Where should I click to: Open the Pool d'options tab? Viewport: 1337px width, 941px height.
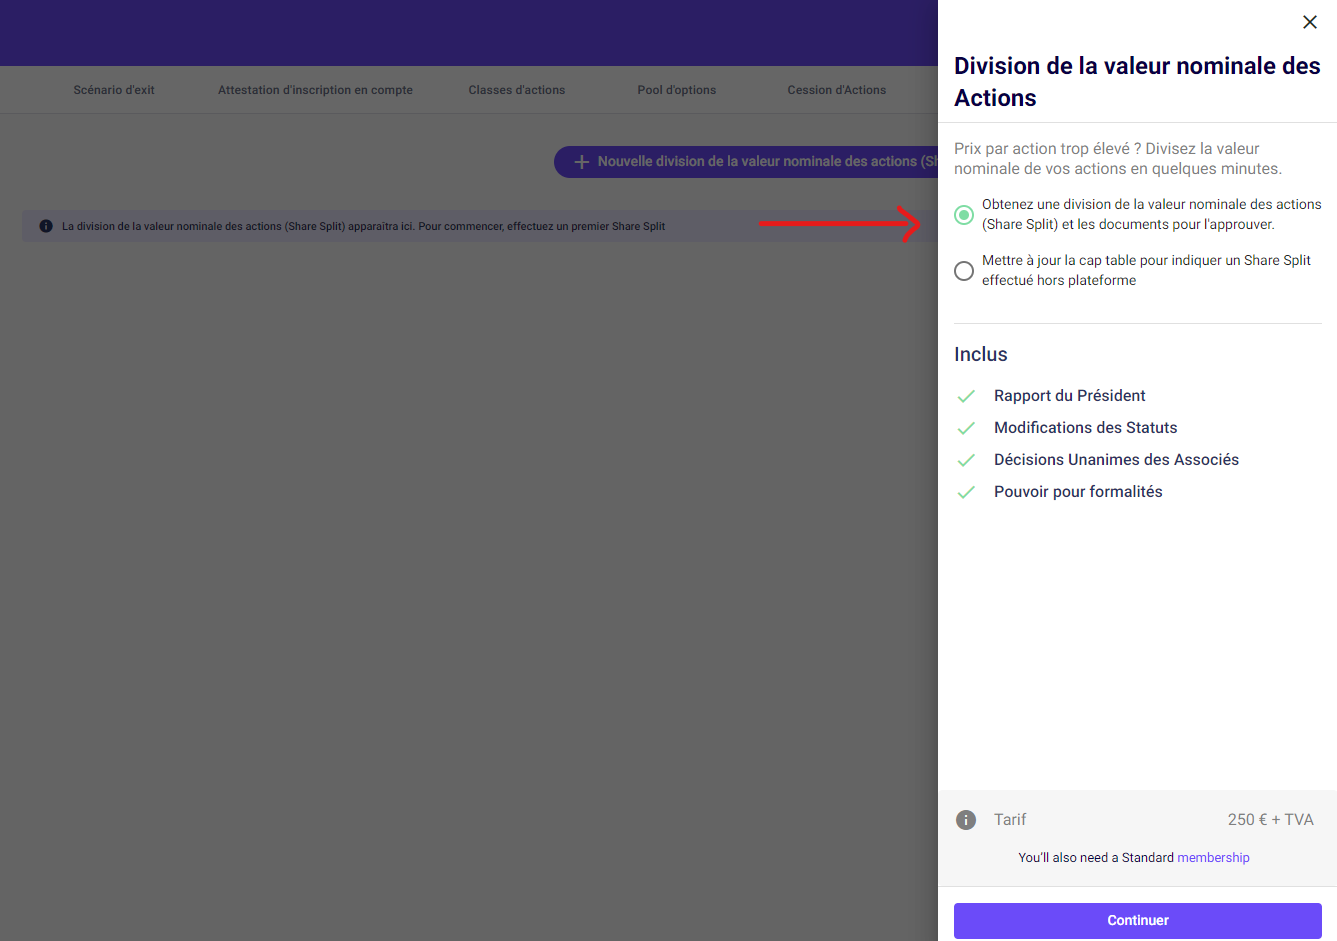pos(676,90)
